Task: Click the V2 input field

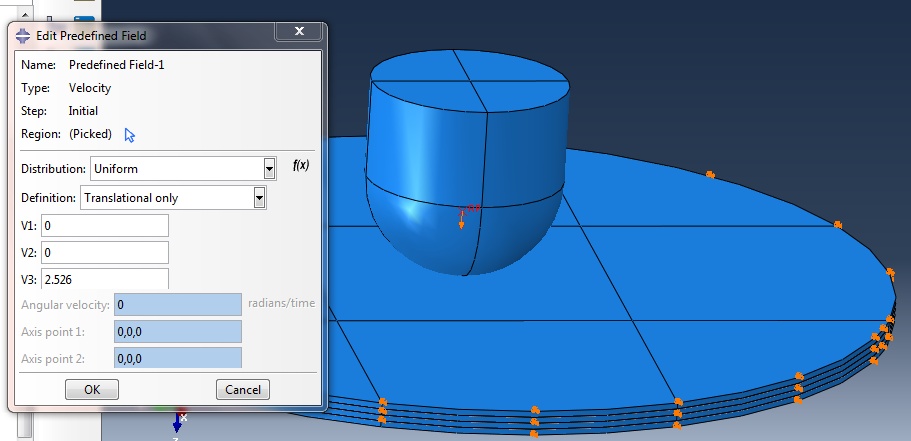Action: tap(105, 253)
